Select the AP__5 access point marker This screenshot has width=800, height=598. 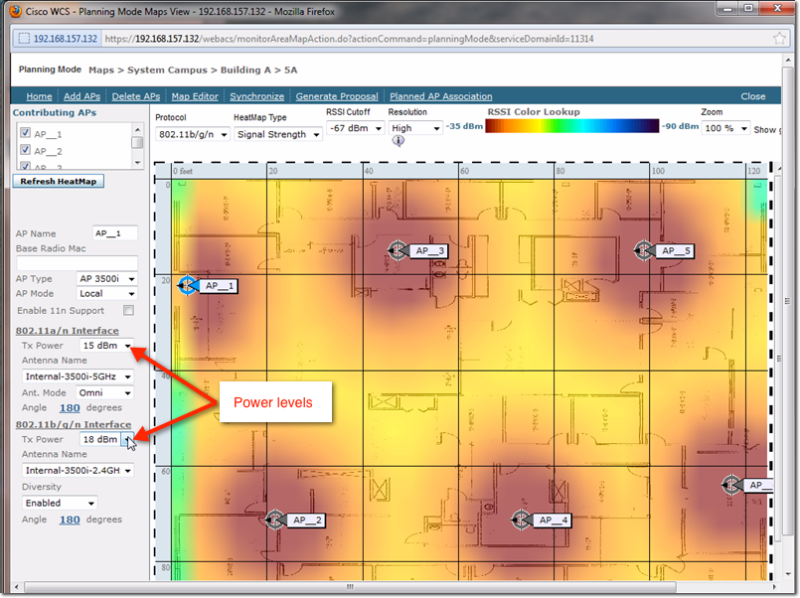tap(644, 251)
